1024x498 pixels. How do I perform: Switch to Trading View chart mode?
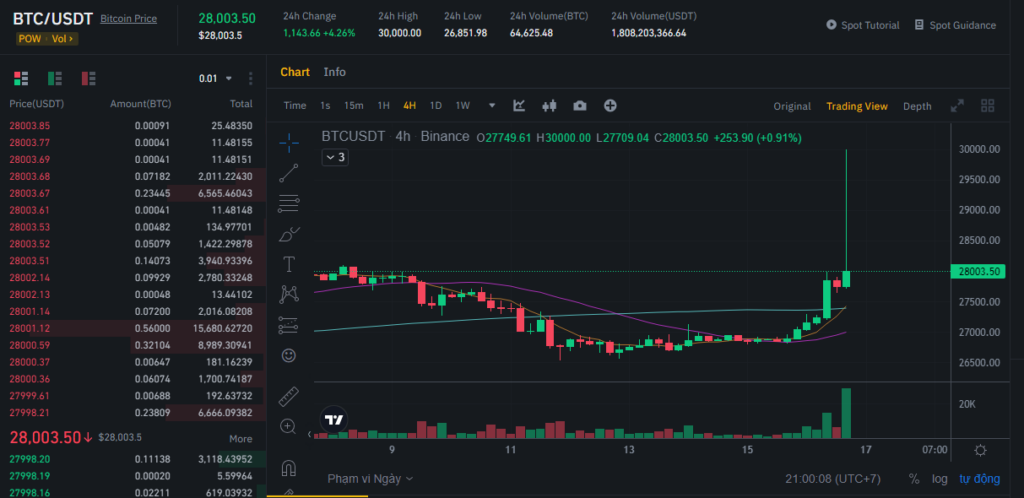click(857, 106)
